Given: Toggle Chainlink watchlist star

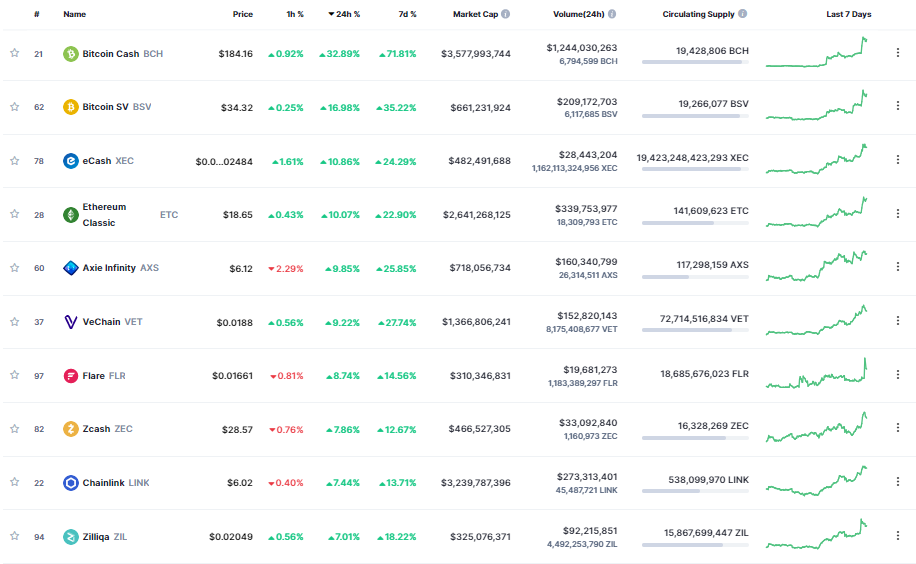Looking at the screenshot, I should tap(15, 482).
